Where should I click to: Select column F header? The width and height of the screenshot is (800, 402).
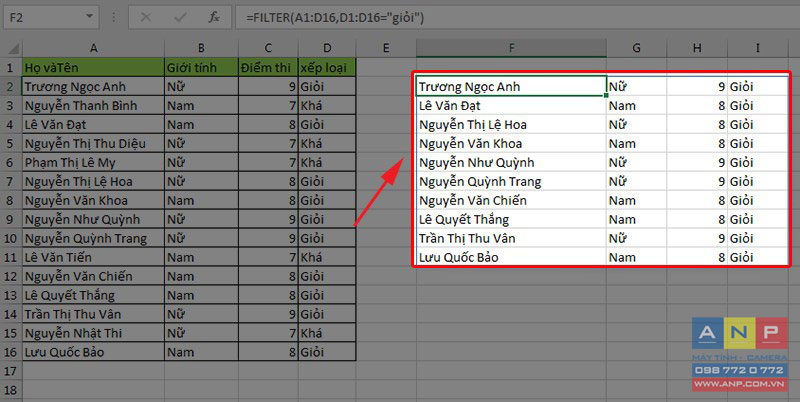pyautogui.click(x=511, y=48)
